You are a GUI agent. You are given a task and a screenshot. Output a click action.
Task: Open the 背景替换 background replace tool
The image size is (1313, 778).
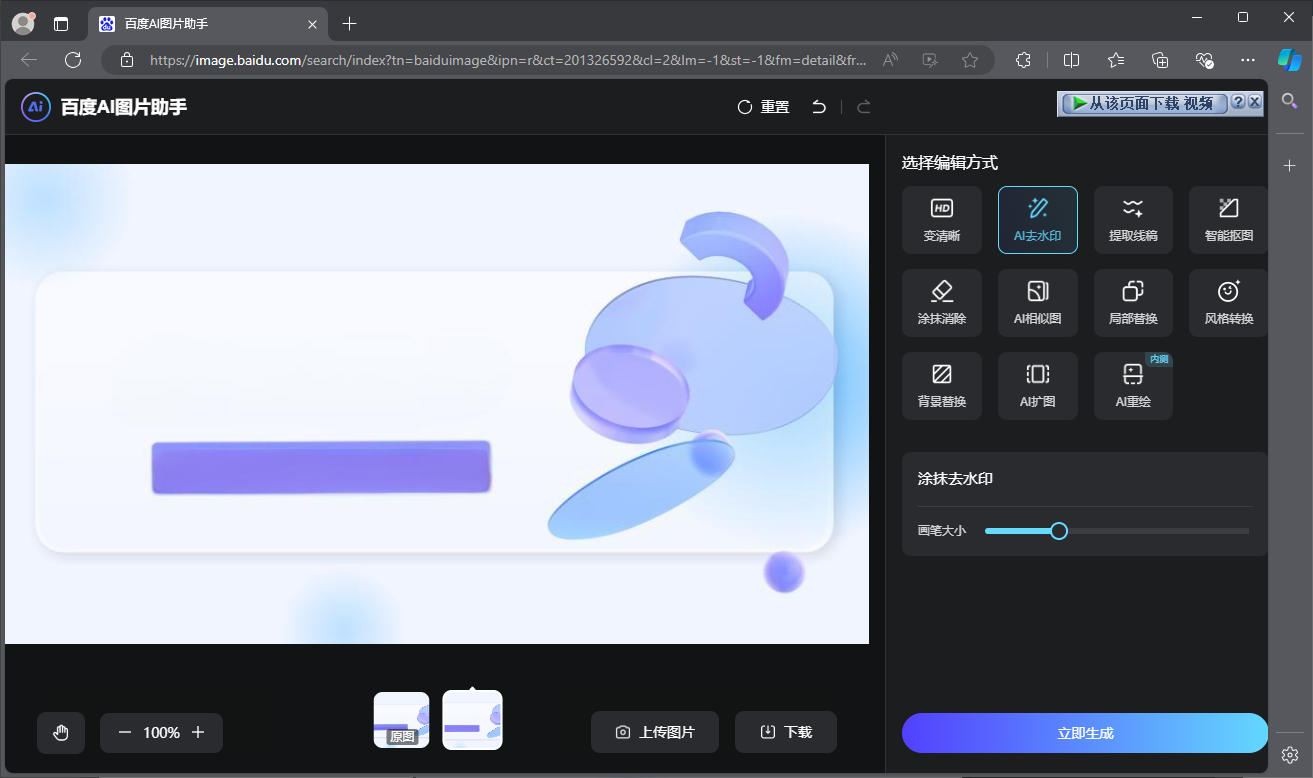click(x=941, y=386)
